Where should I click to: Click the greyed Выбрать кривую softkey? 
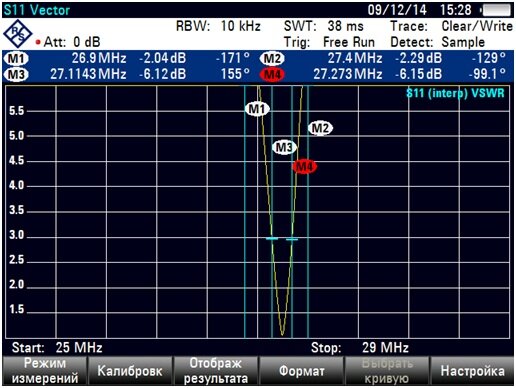[387, 371]
